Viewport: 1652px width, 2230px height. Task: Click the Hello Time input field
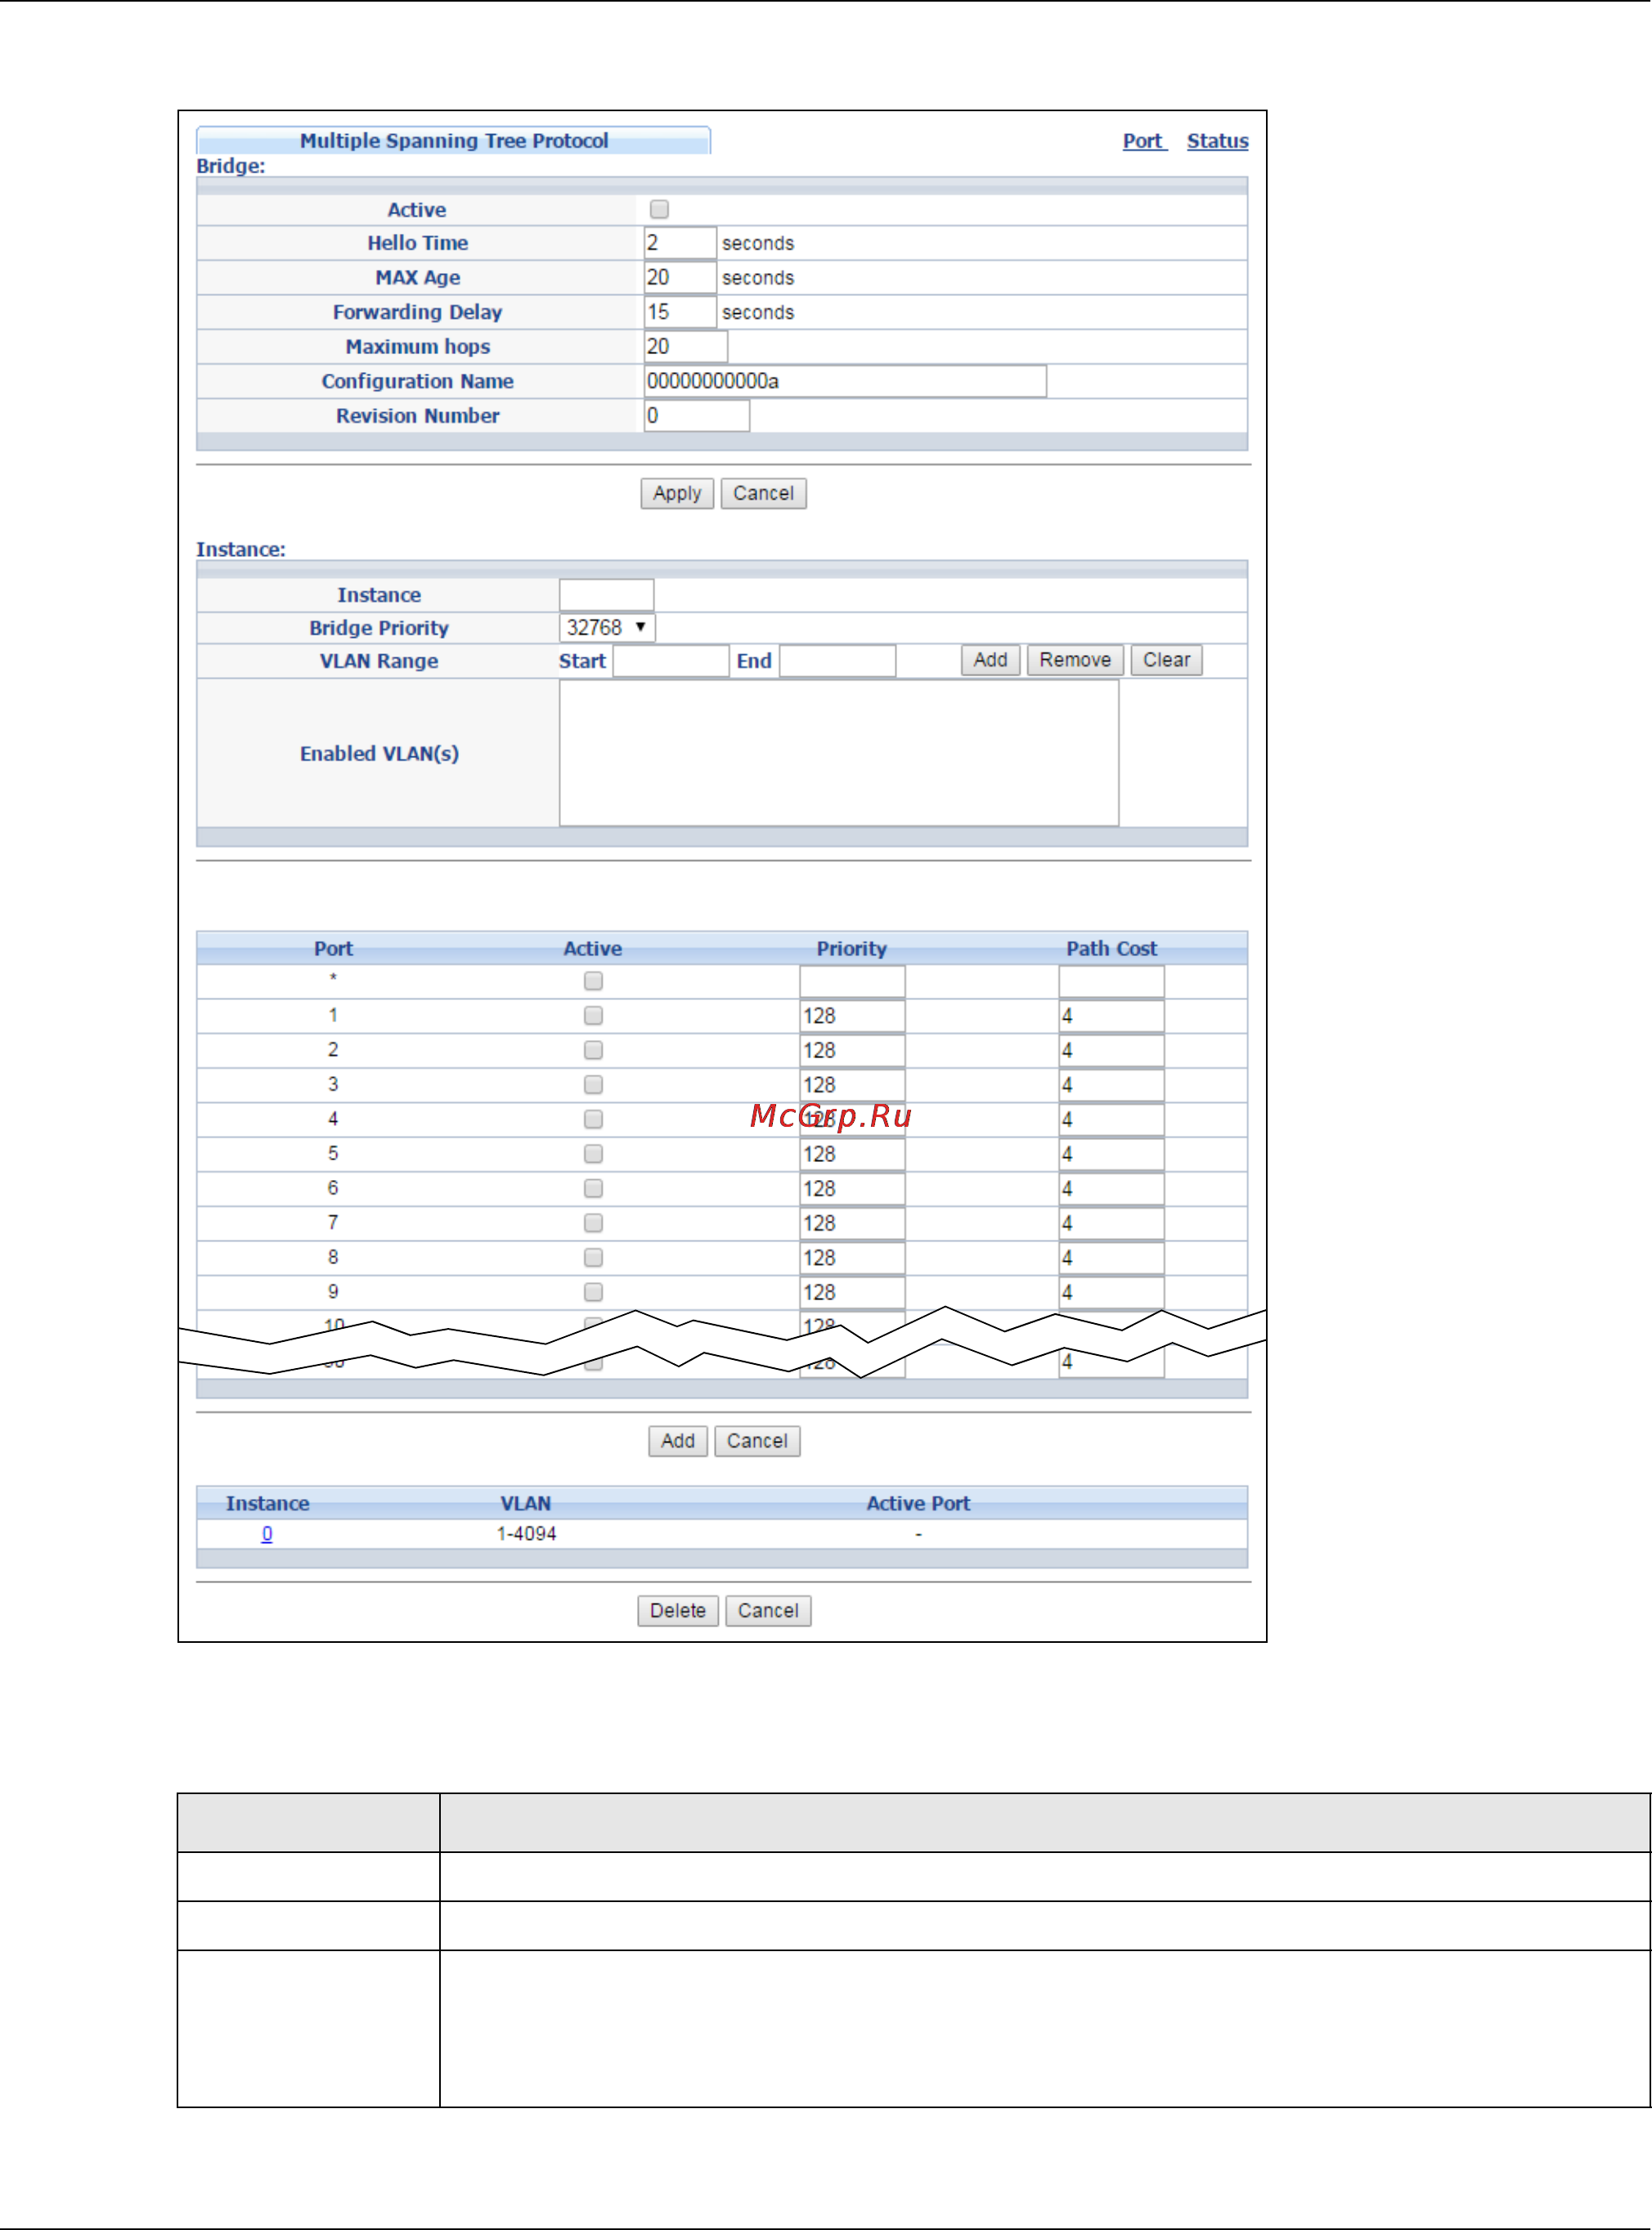[x=680, y=243]
